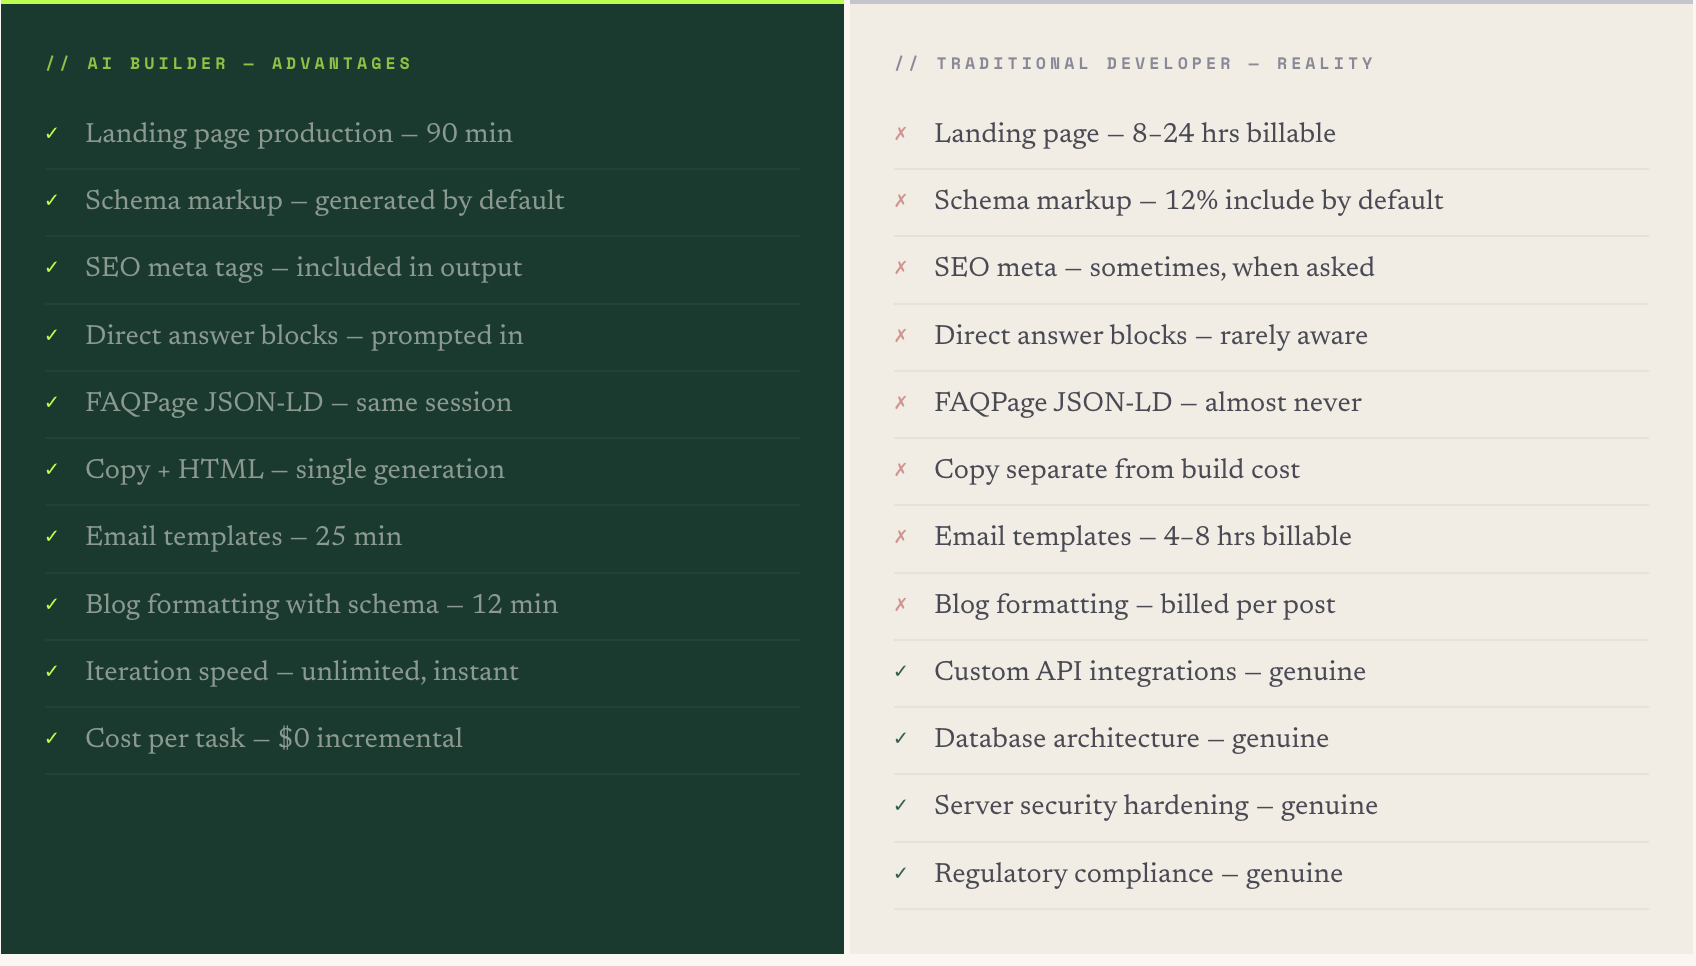Viewport: 1696px width, 966px height.
Task: Click the red X beside Copy separate from build cost
Action: click(x=901, y=470)
